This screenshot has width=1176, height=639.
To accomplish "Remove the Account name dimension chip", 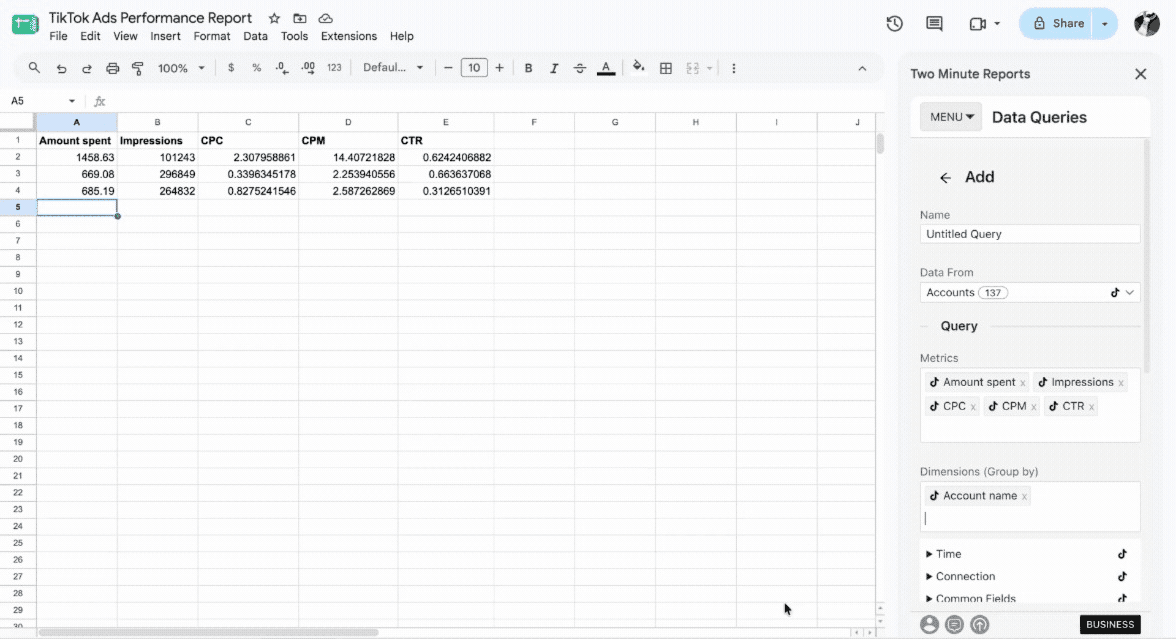I will (1024, 496).
